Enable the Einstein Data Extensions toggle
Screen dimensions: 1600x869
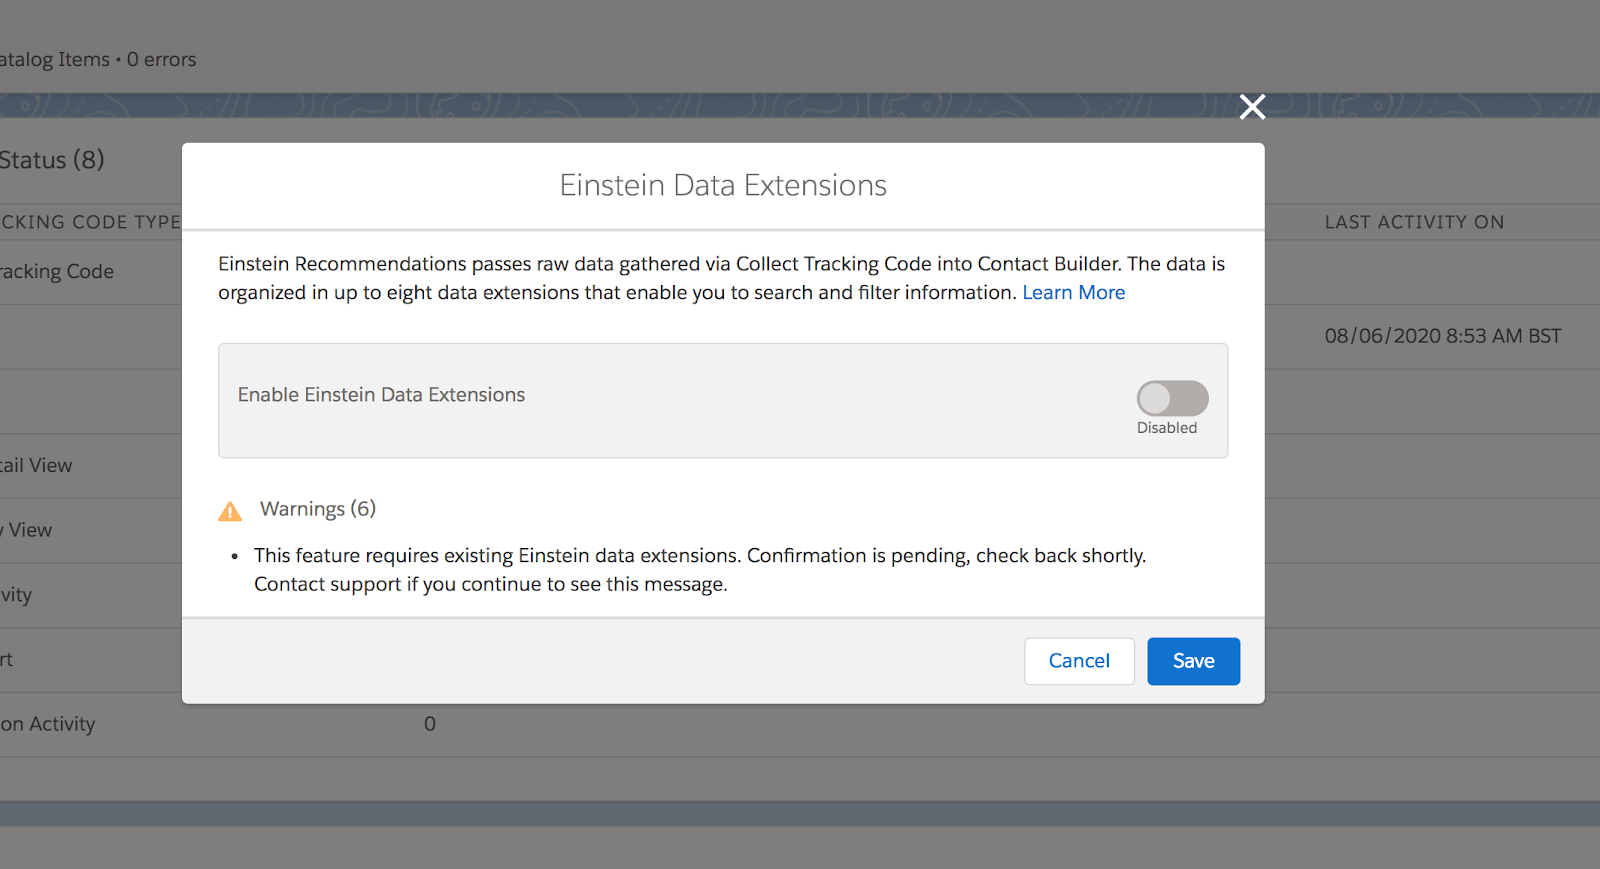[1172, 398]
